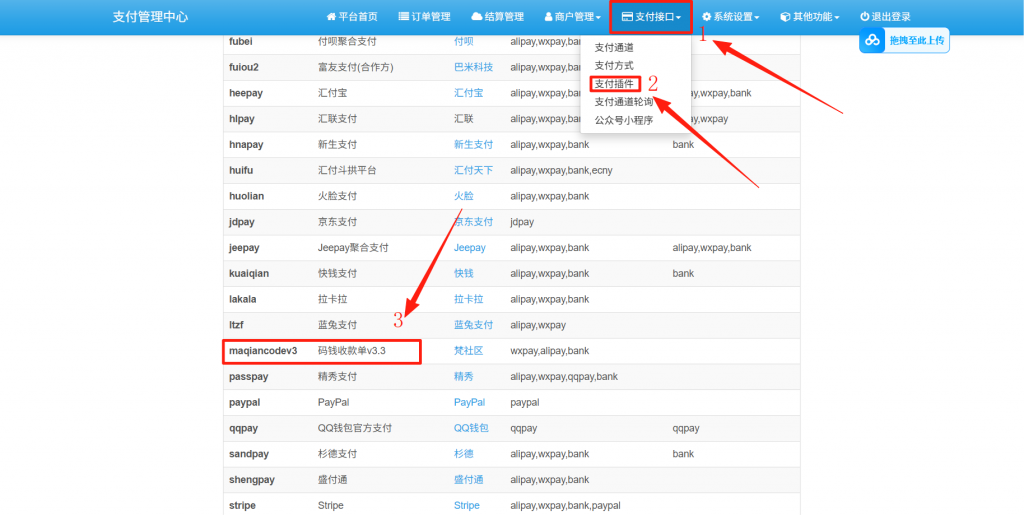1024x515 pixels.
Task: Open the 梵社区 author link
Action: (468, 351)
